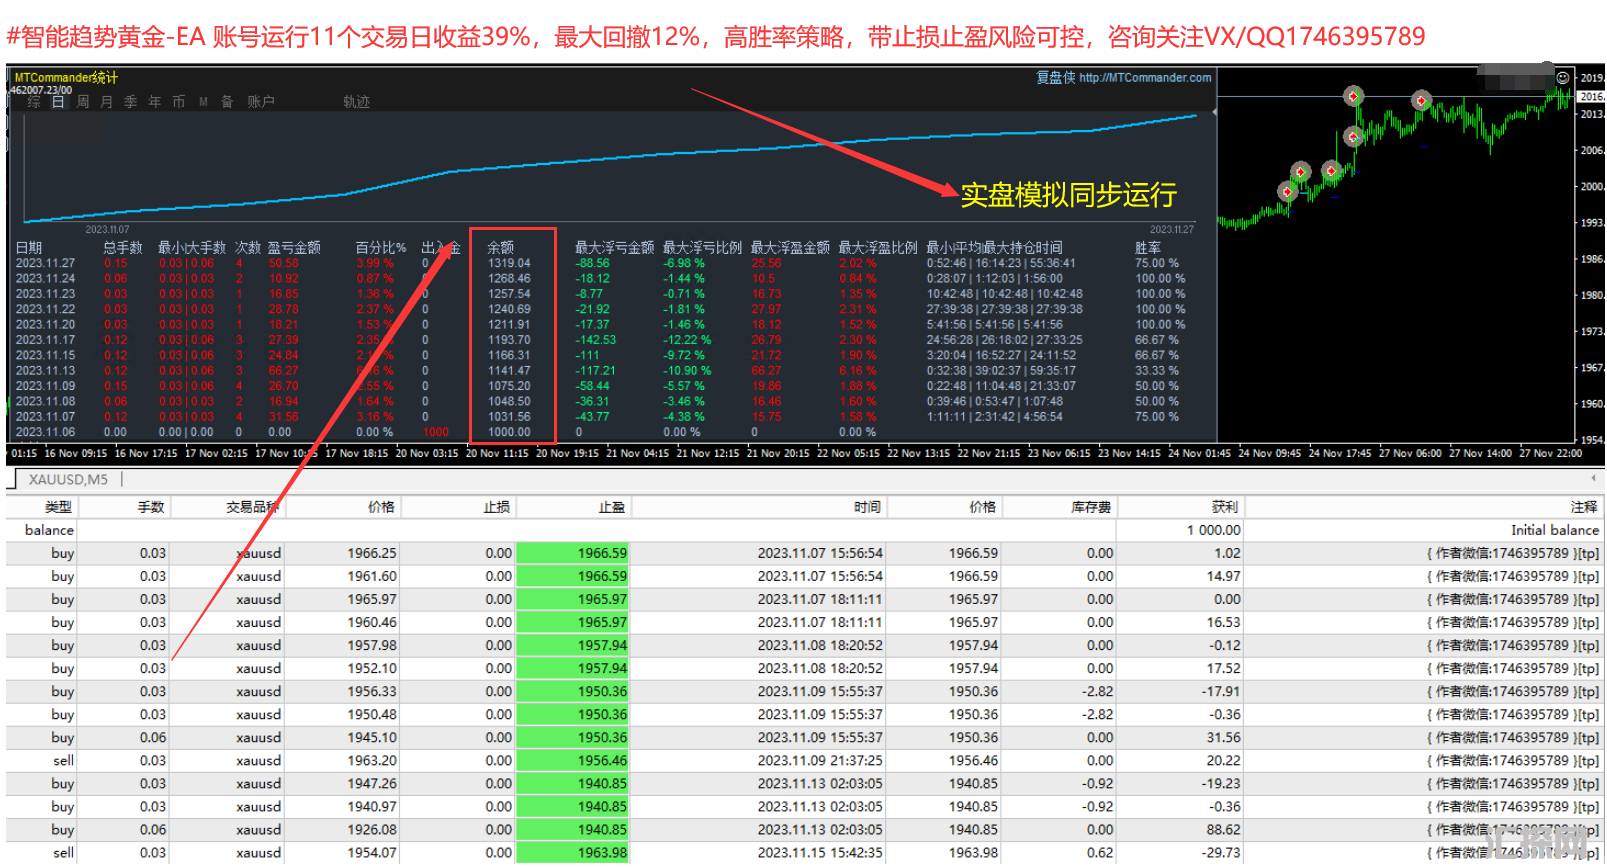Click the 类型 column header
Screen dimensions: 1607x867
(x=58, y=507)
